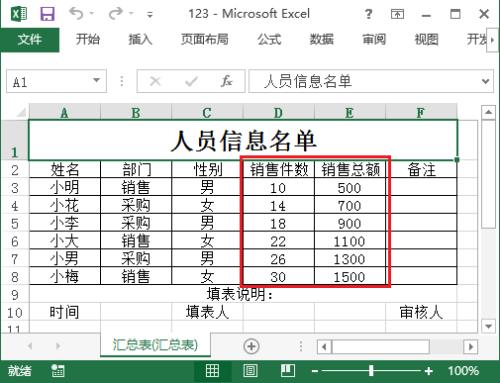Open the undo history dropdown arrow
Viewport: 500px width, 383px height.
point(92,14)
